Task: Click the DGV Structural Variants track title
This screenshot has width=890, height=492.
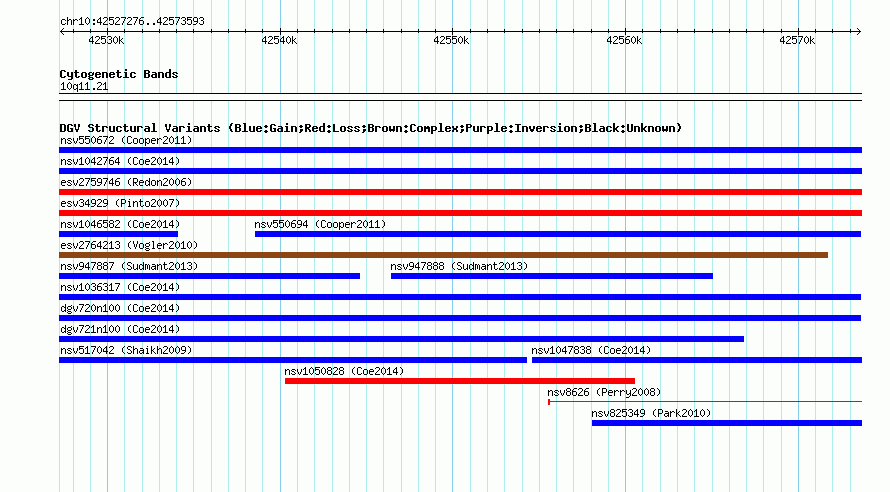Action: (x=370, y=128)
